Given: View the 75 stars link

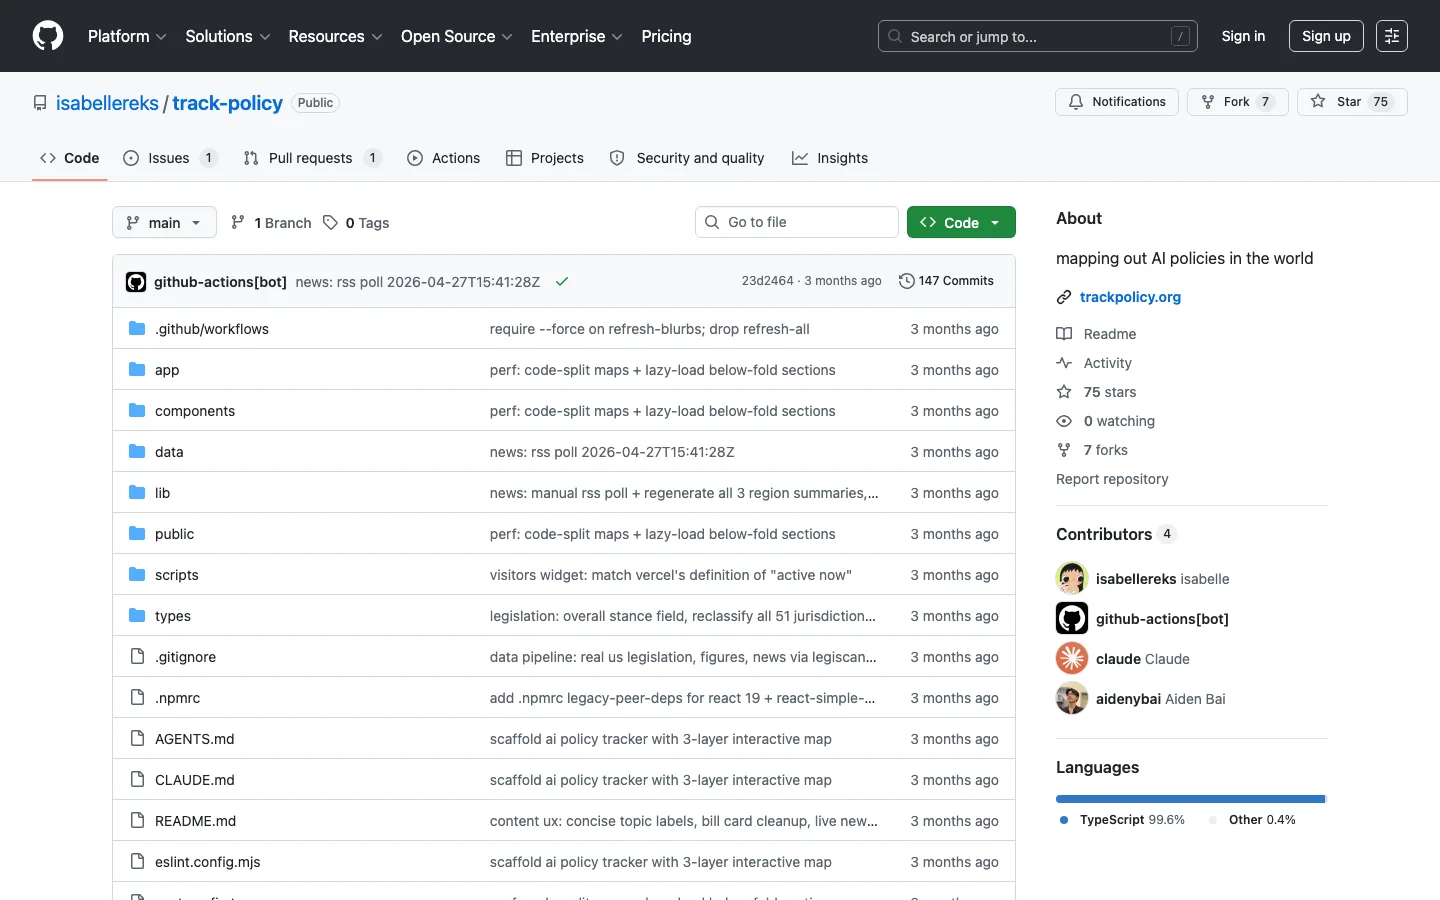Looking at the screenshot, I should [x=1096, y=392].
